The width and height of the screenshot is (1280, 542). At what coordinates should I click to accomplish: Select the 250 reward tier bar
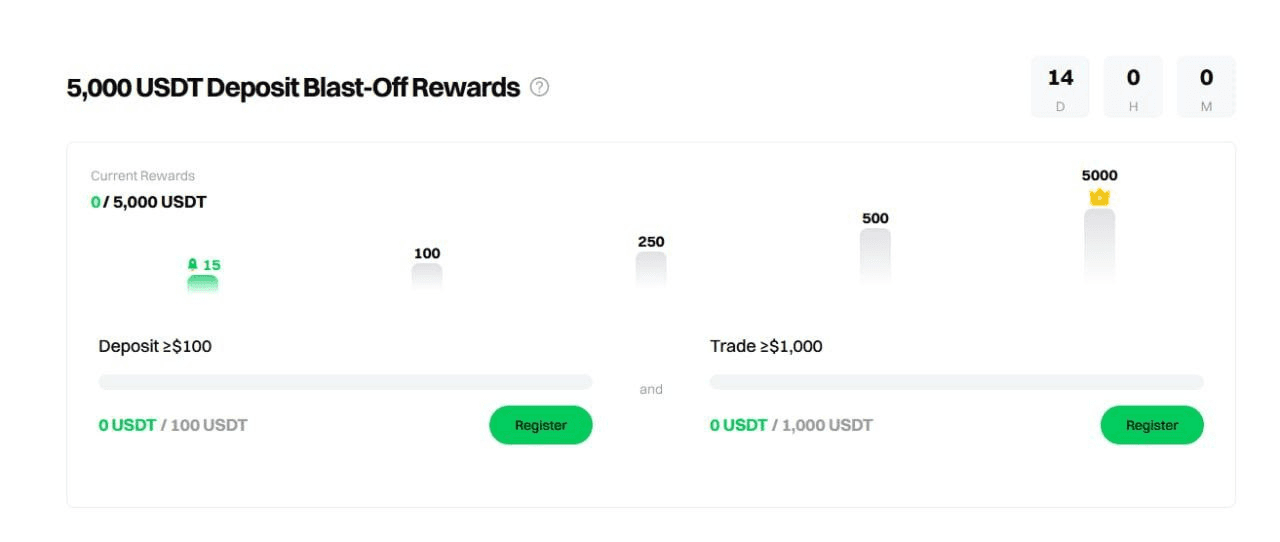[x=651, y=270]
